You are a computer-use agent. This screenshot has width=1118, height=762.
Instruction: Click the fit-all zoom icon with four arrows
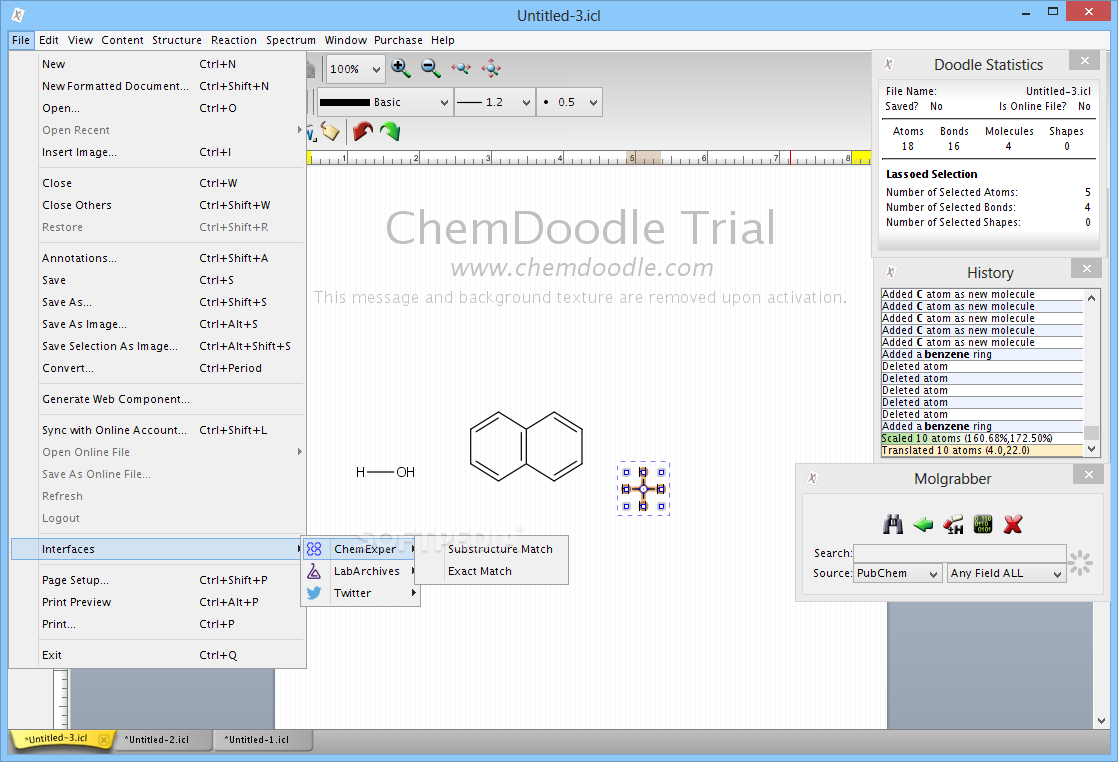click(x=491, y=68)
